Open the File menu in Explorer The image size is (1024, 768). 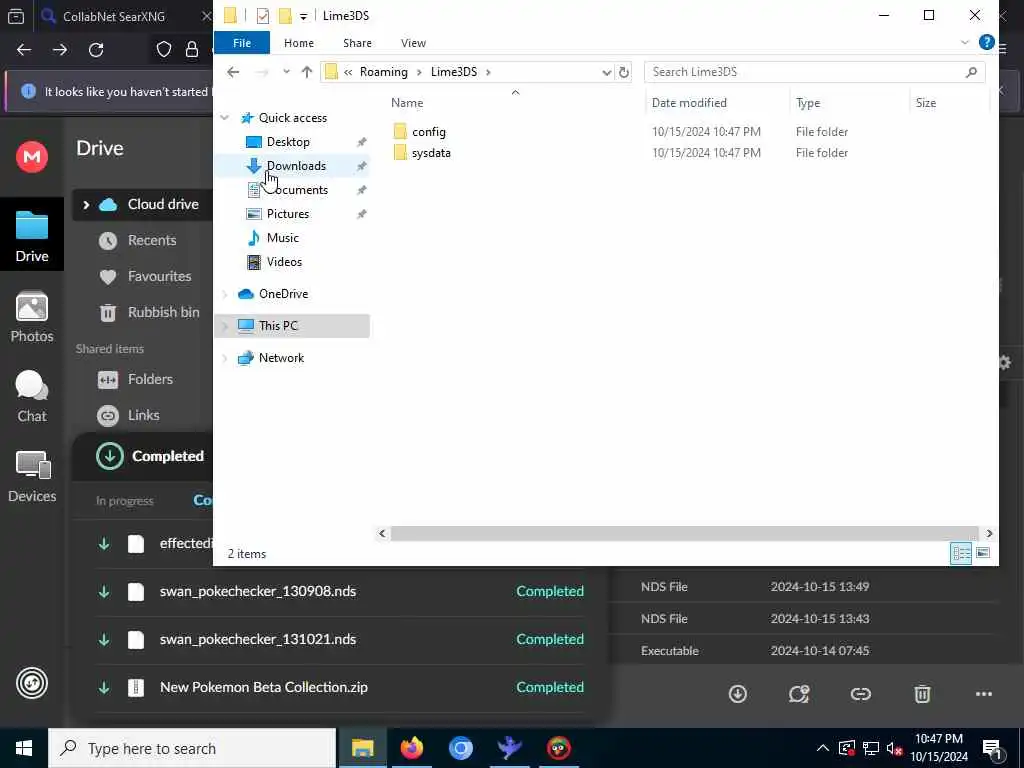pyautogui.click(x=242, y=43)
